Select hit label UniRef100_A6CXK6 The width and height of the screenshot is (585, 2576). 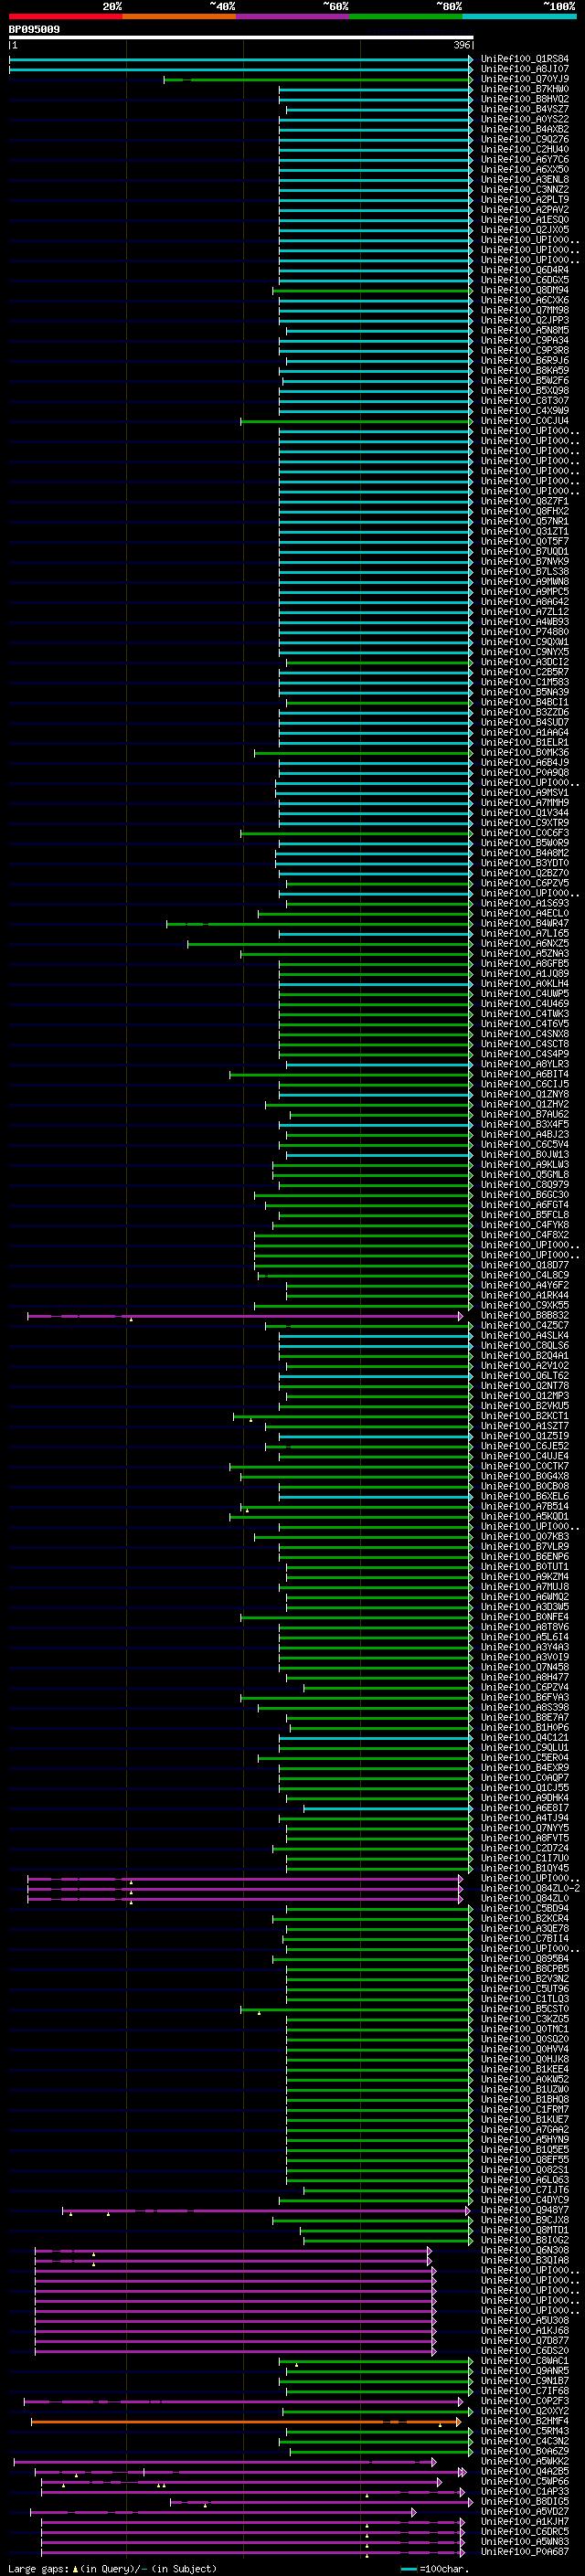525,300
